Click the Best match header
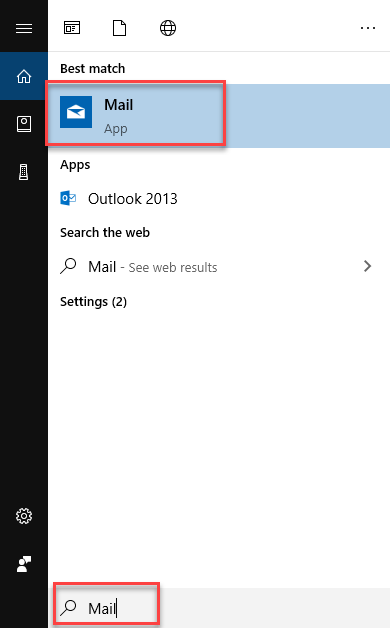Screen dimensions: 390x628 92,68
